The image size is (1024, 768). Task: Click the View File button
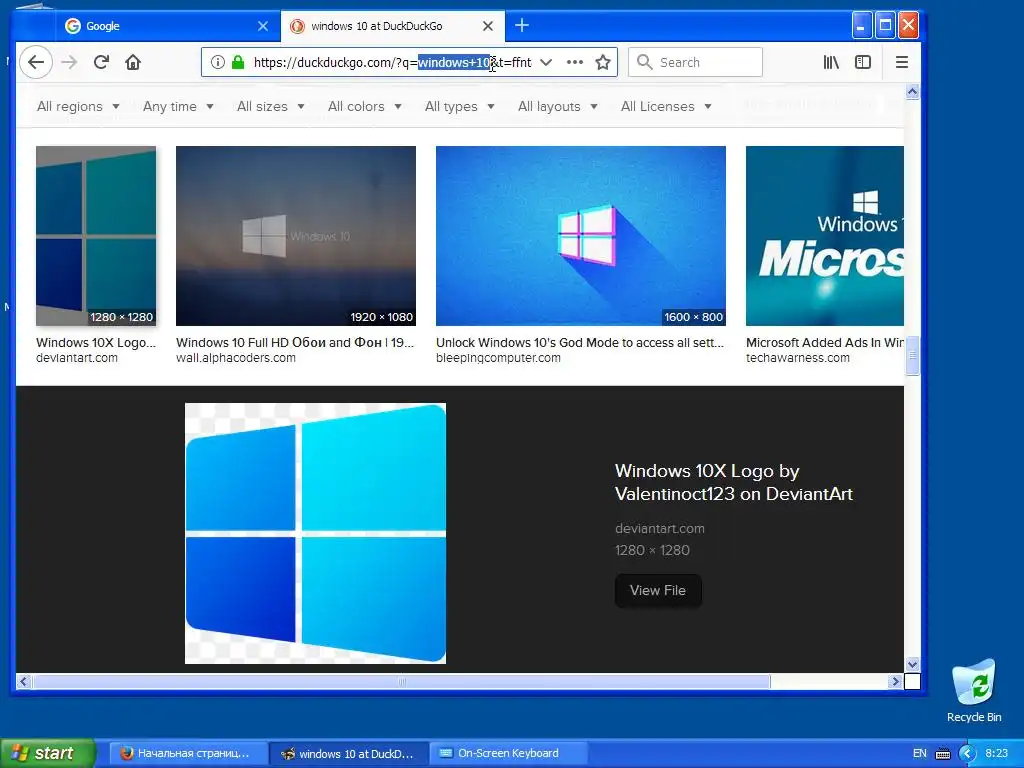point(658,590)
